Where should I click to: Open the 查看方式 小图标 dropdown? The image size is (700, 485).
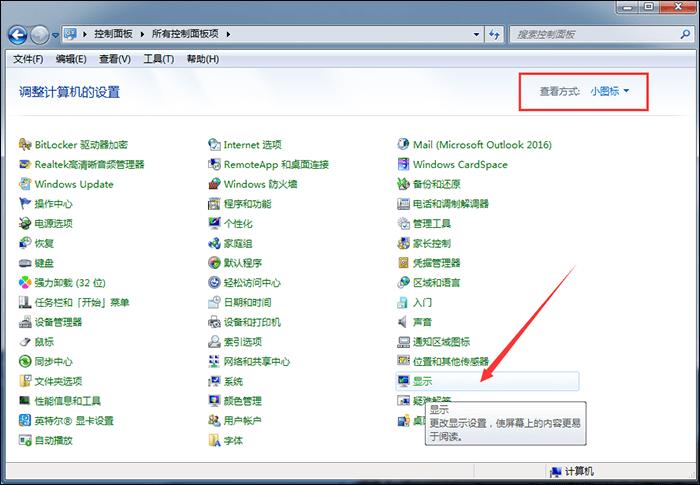(x=609, y=91)
